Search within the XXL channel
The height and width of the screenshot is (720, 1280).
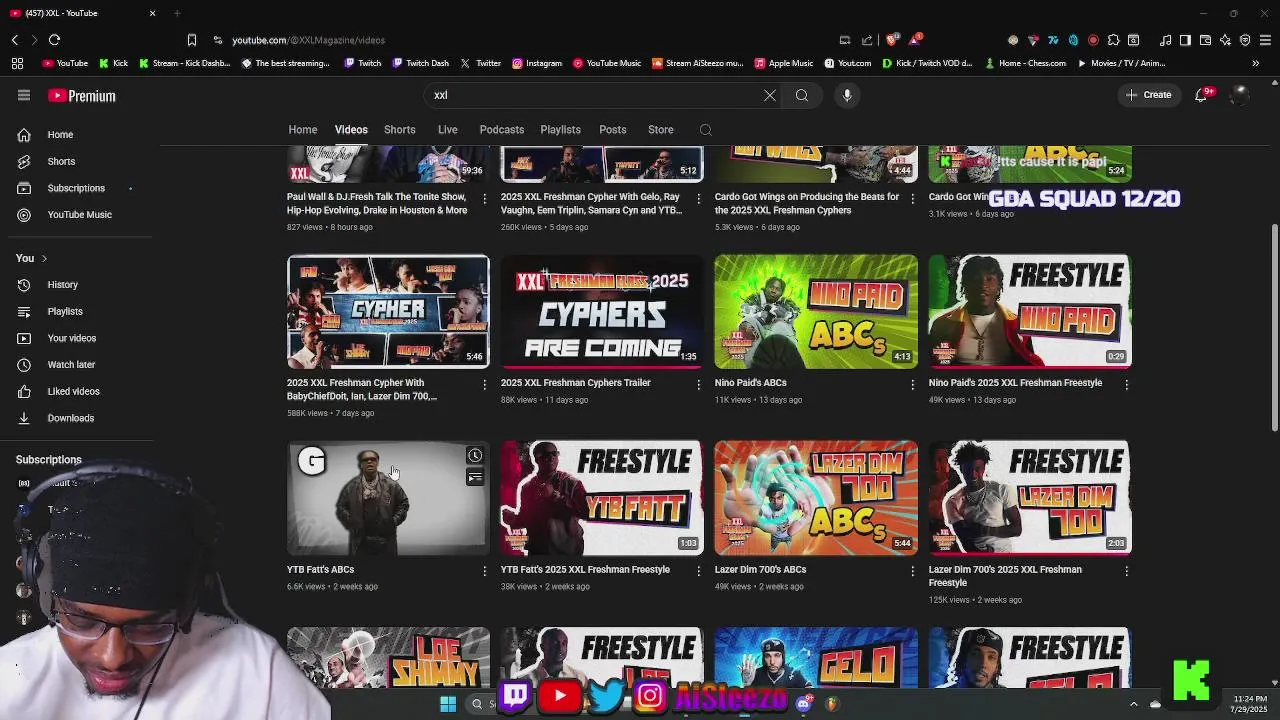tap(706, 130)
